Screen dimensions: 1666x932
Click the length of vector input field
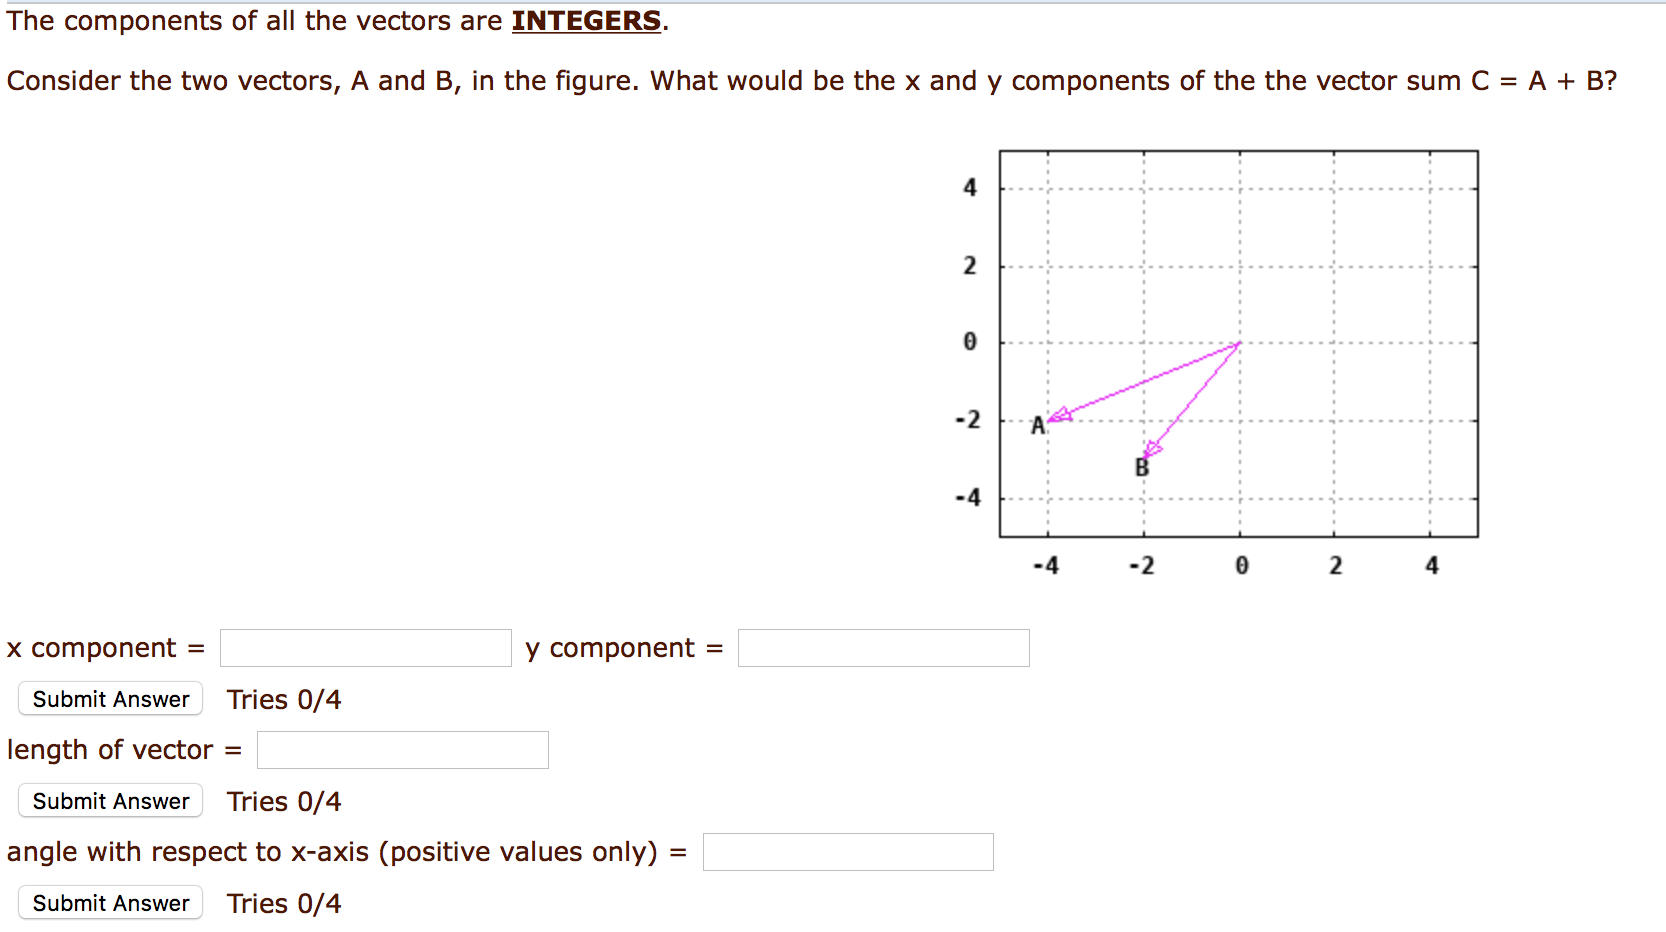click(x=402, y=749)
